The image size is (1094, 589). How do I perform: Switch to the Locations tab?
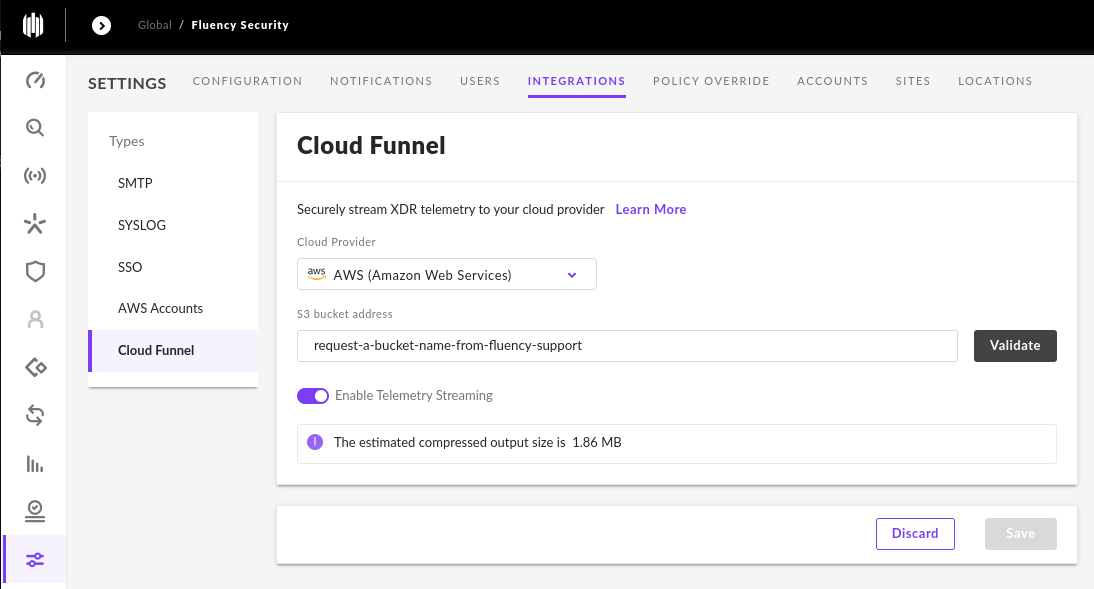click(995, 81)
